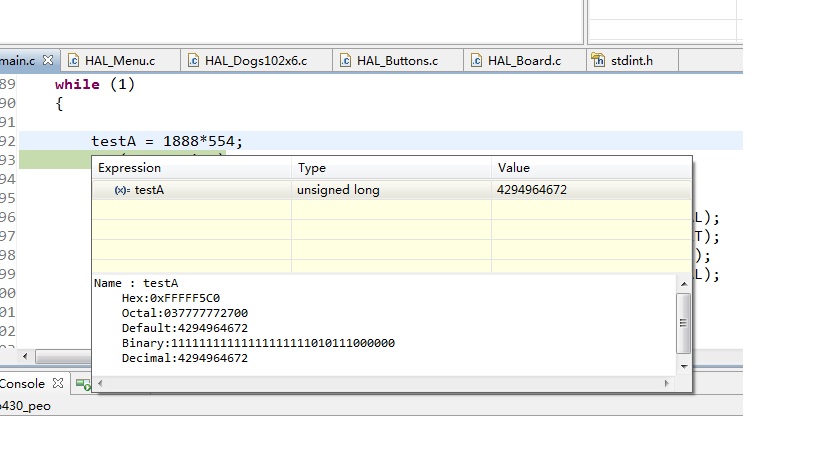Click the code line 'testA = 1888*554;'
Image resolution: width=819 pixels, height=460 pixels.
pos(167,141)
